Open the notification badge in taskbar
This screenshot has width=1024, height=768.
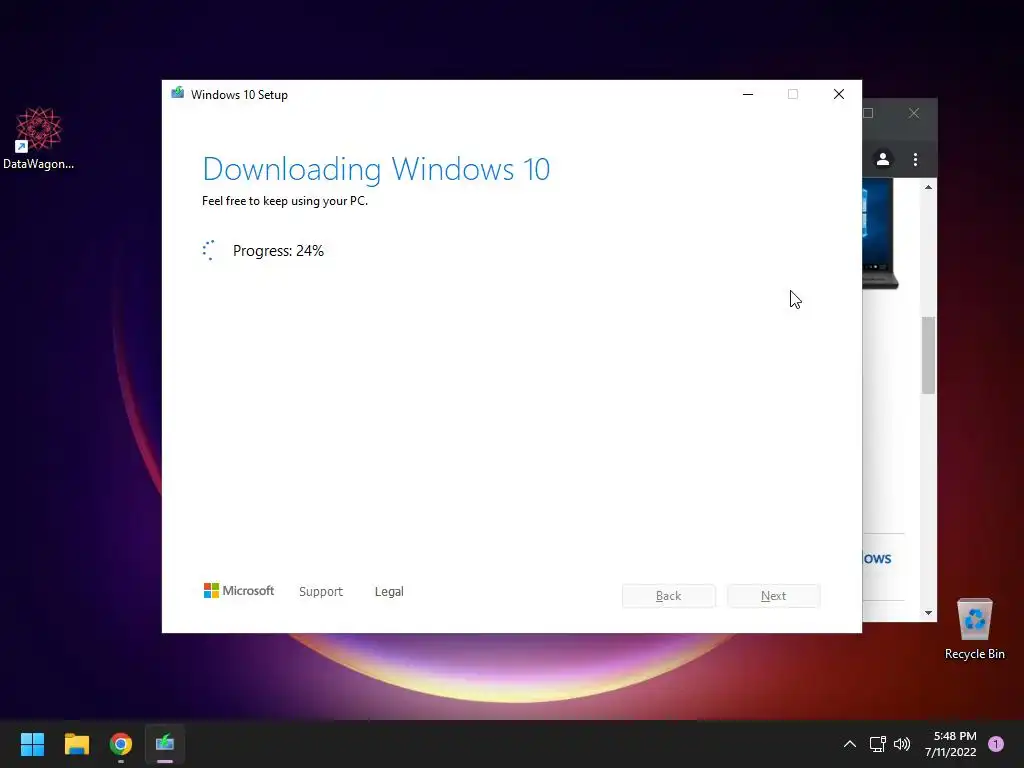point(996,744)
